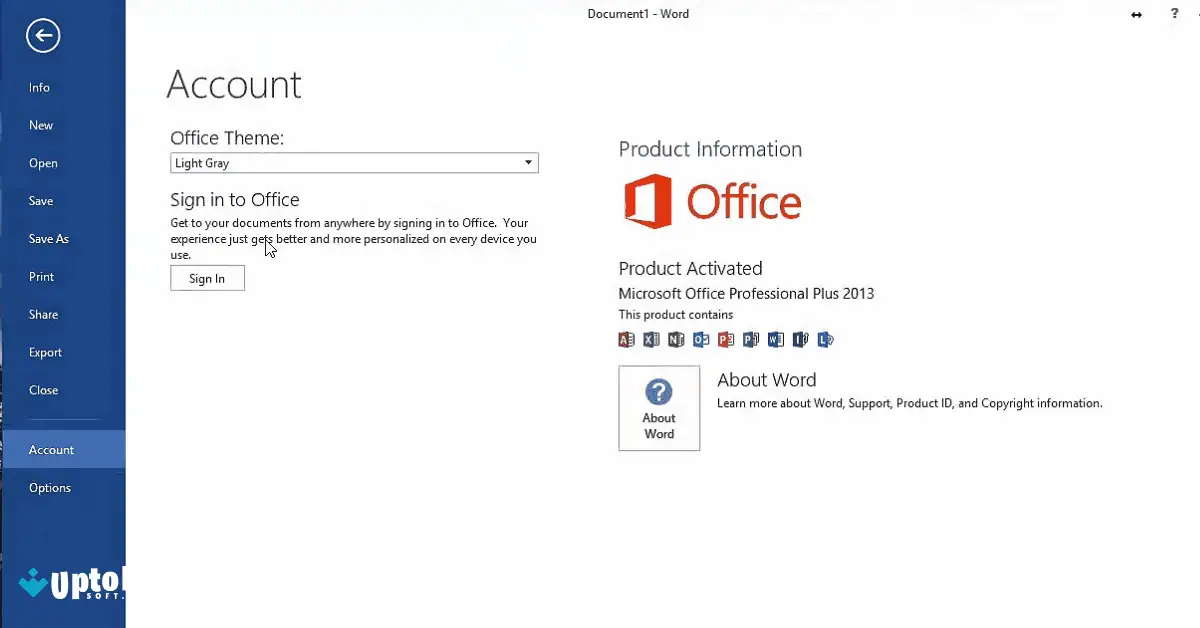Open the Options menu item
This screenshot has height=628, width=1200.
pos(50,487)
